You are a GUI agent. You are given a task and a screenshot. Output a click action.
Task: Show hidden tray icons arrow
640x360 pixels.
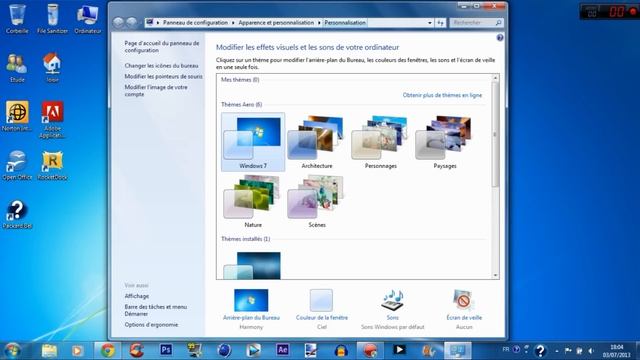557,351
